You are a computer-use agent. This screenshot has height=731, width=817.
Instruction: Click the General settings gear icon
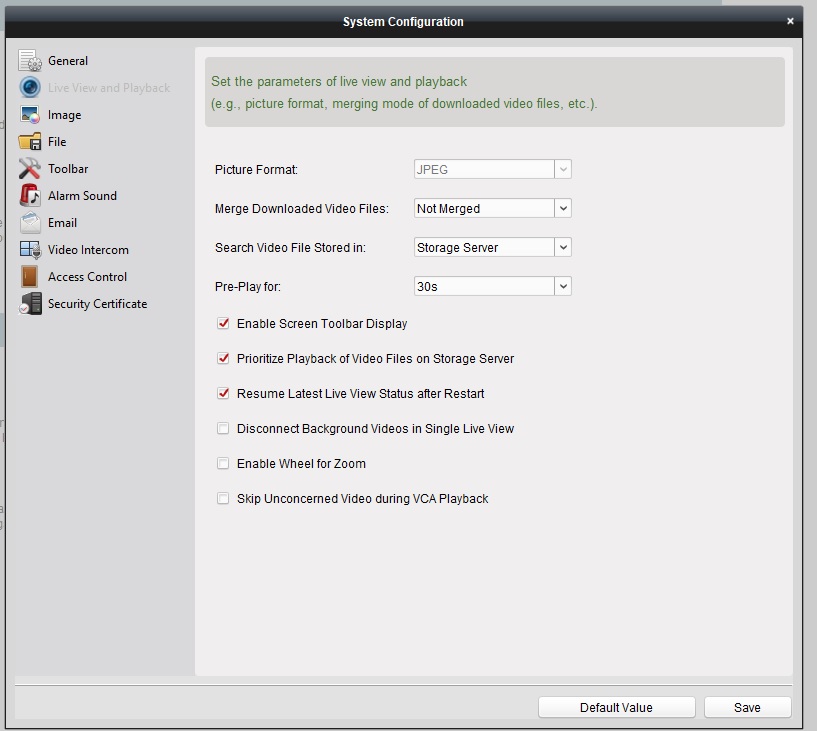tap(30, 61)
